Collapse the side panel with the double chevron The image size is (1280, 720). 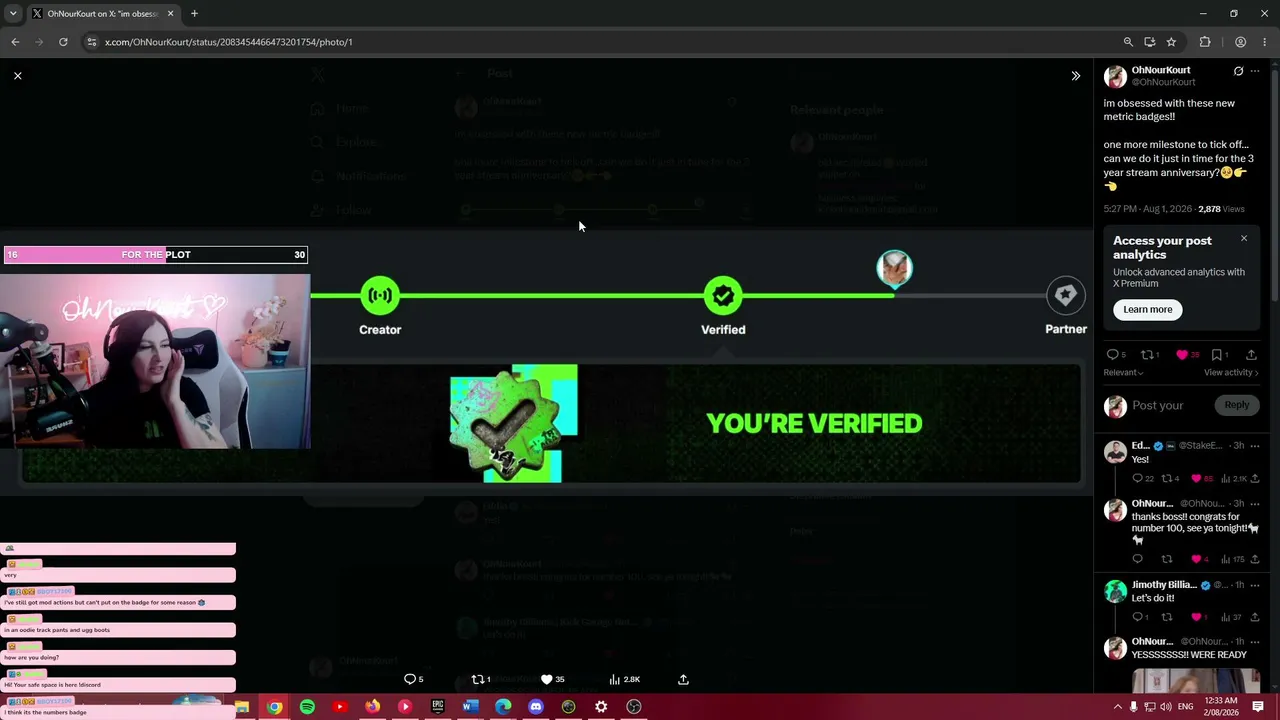(1076, 76)
